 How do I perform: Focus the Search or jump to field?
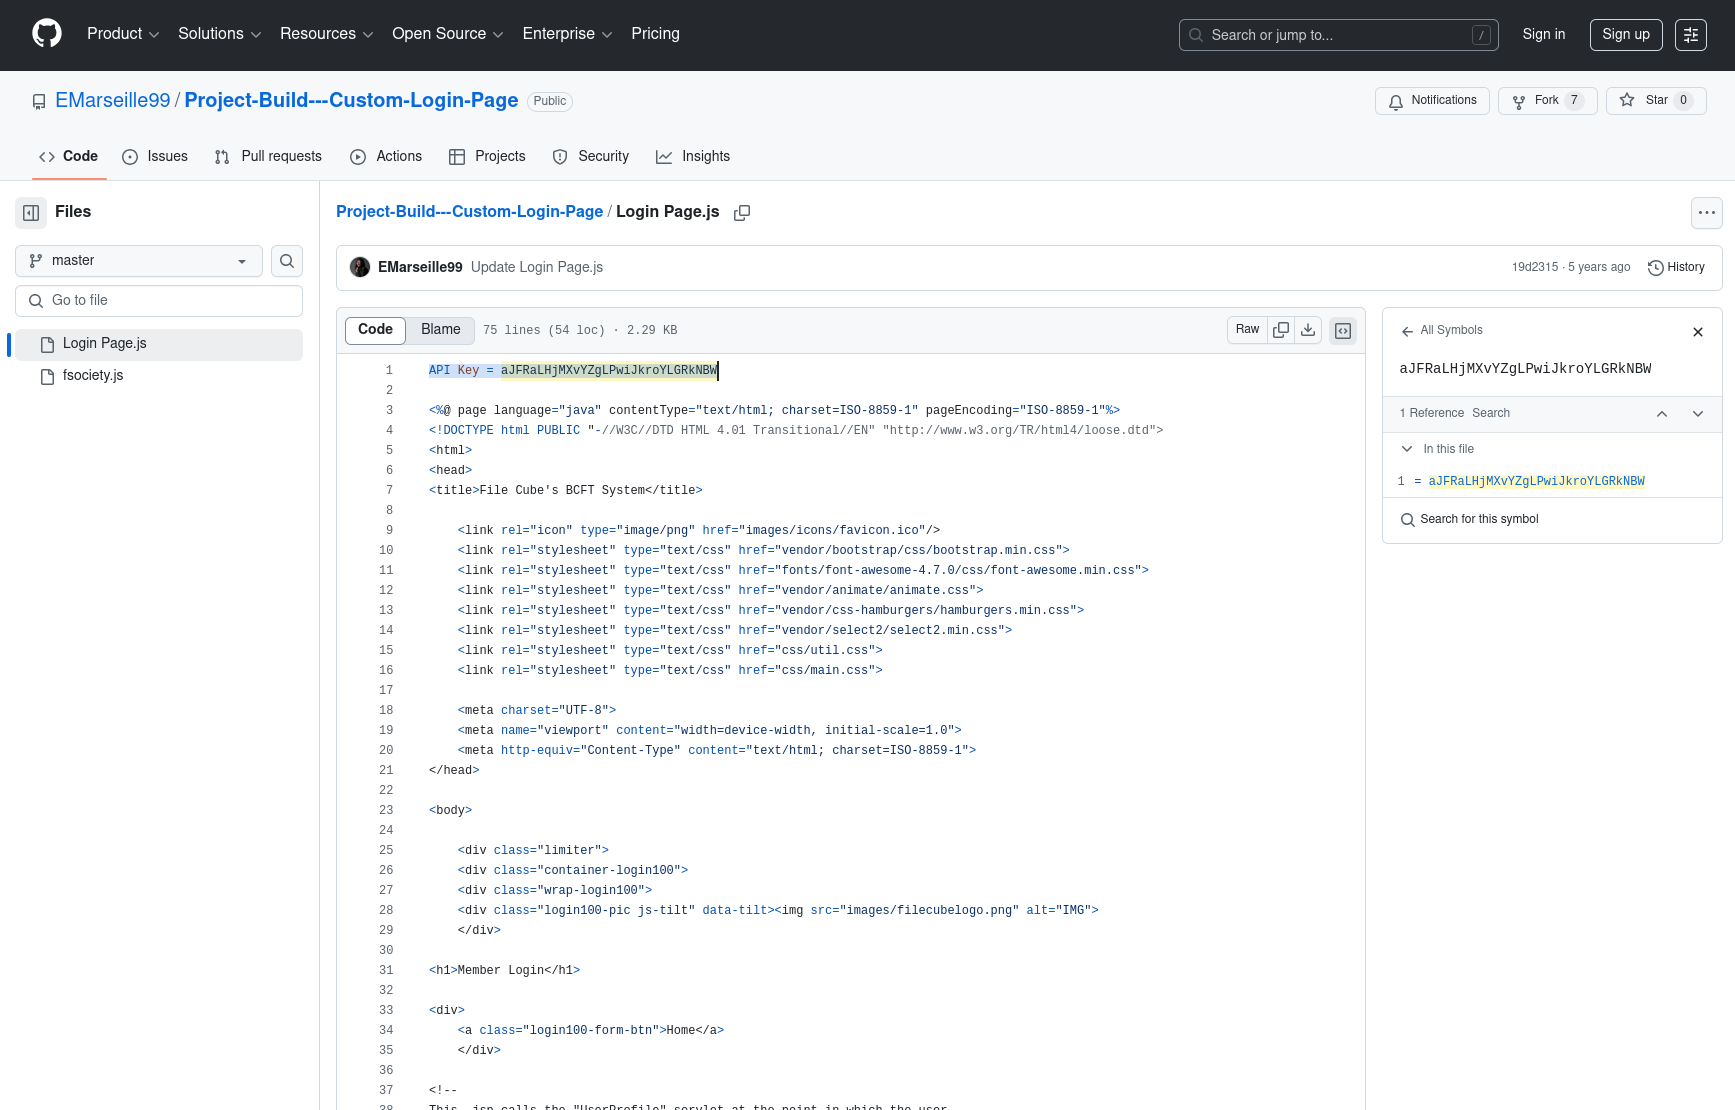(1338, 35)
